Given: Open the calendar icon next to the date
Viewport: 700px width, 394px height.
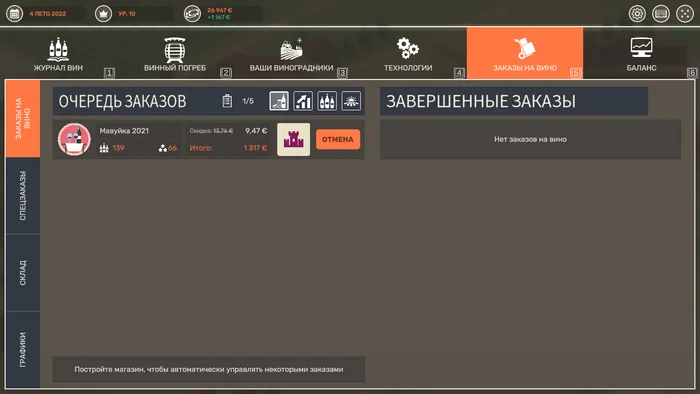Looking at the screenshot, I should pyautogui.click(x=14, y=13).
